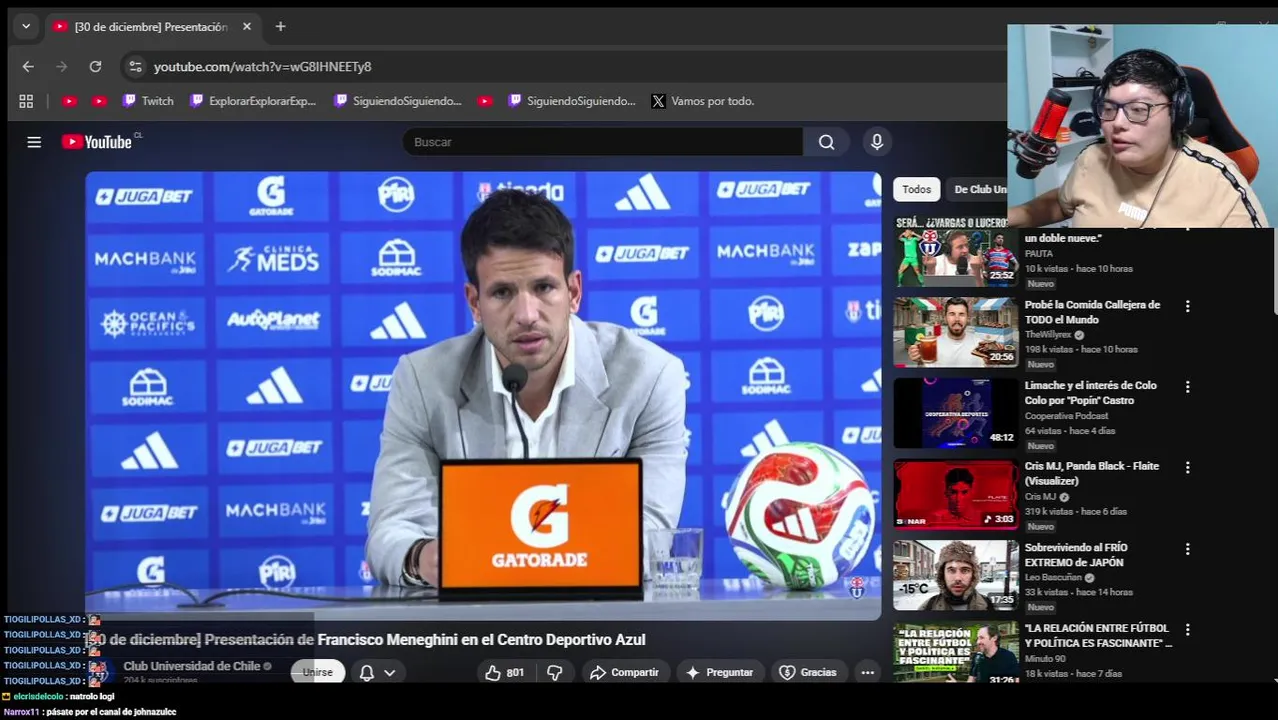Open the ExplorarExplorarExp bookmark
The width and height of the screenshot is (1278, 720).
(253, 101)
